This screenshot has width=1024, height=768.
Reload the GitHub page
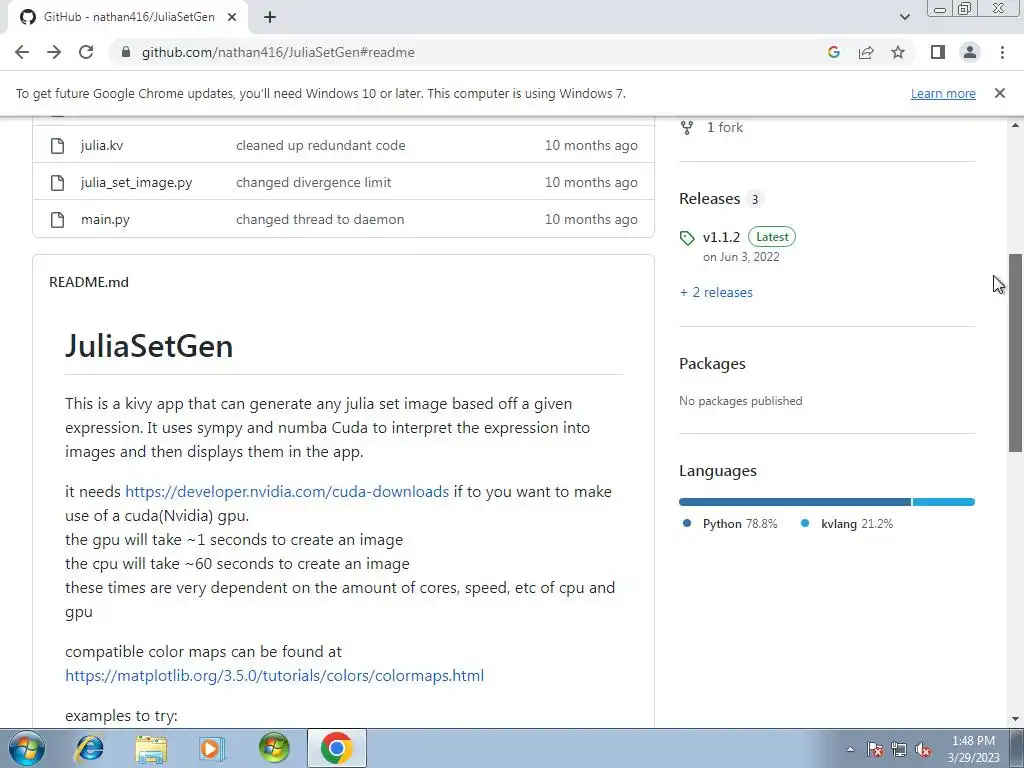click(x=86, y=52)
